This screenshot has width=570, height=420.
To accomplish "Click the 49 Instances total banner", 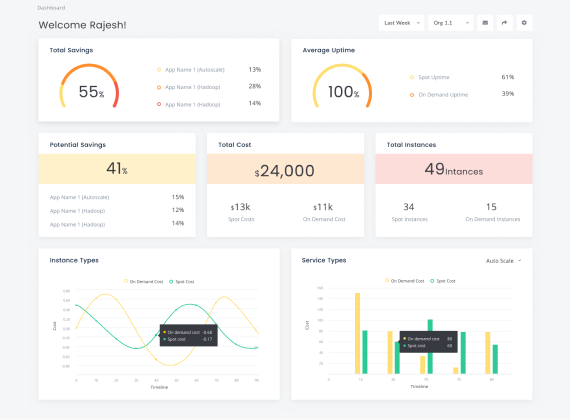I will coord(454,169).
